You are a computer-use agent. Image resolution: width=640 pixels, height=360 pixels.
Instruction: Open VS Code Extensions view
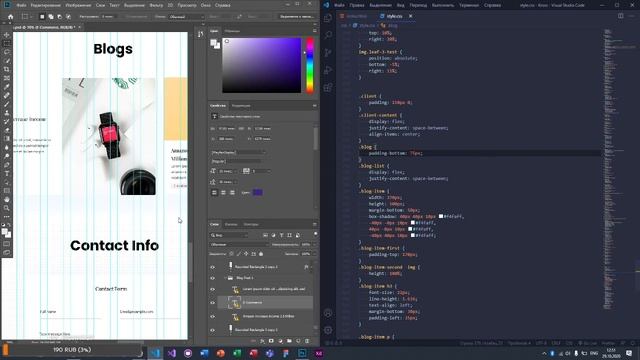328,87
